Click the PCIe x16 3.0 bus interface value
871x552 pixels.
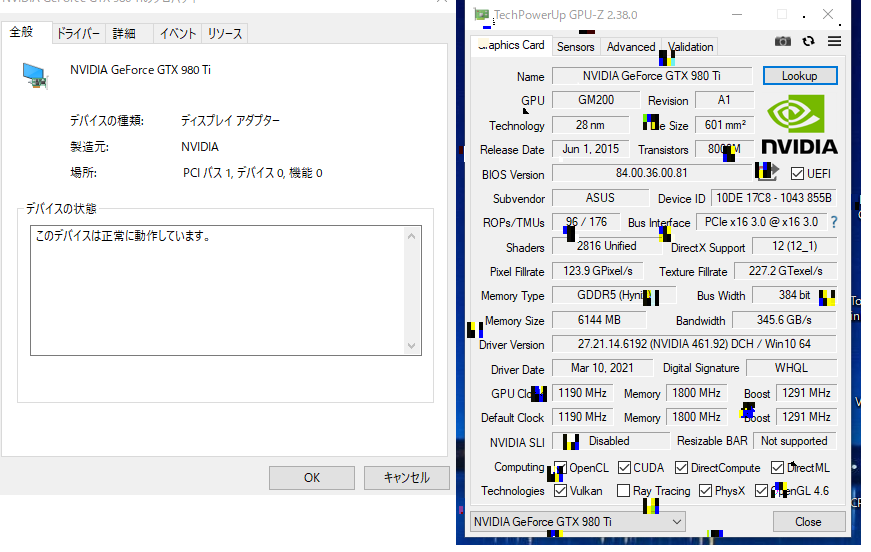click(x=762, y=222)
